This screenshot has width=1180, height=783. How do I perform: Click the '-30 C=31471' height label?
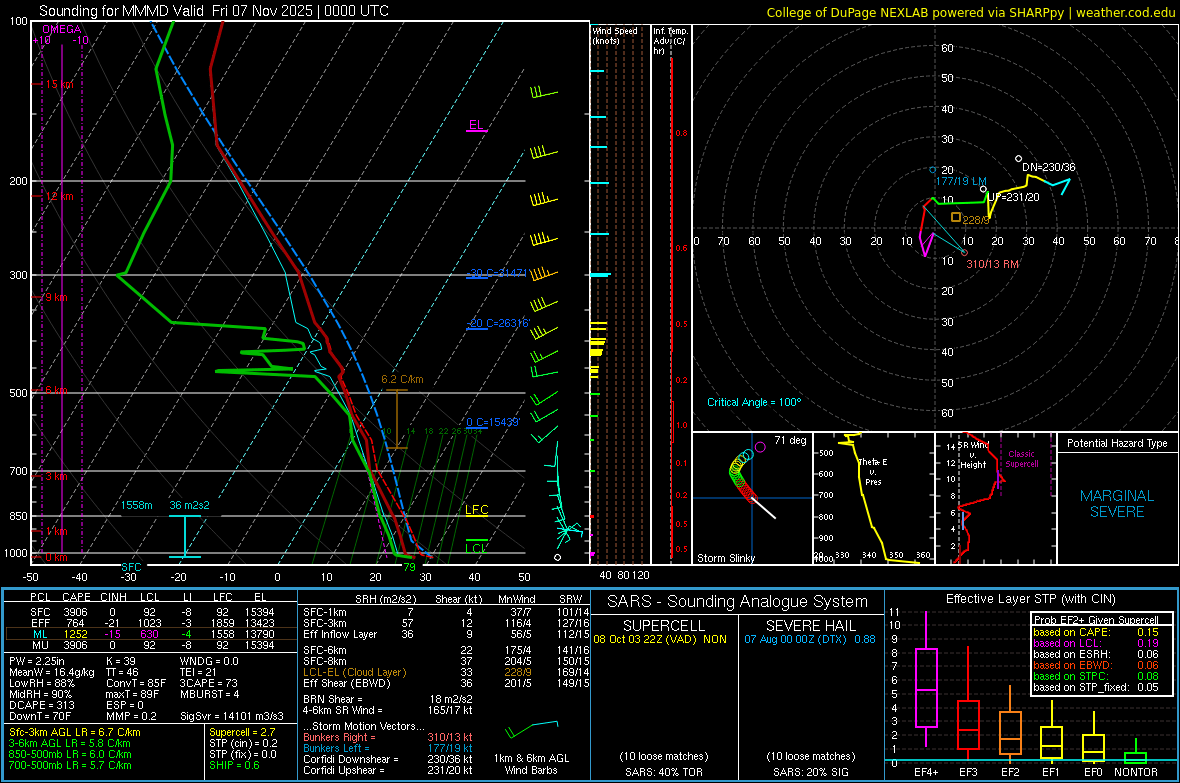pyautogui.click(x=497, y=273)
